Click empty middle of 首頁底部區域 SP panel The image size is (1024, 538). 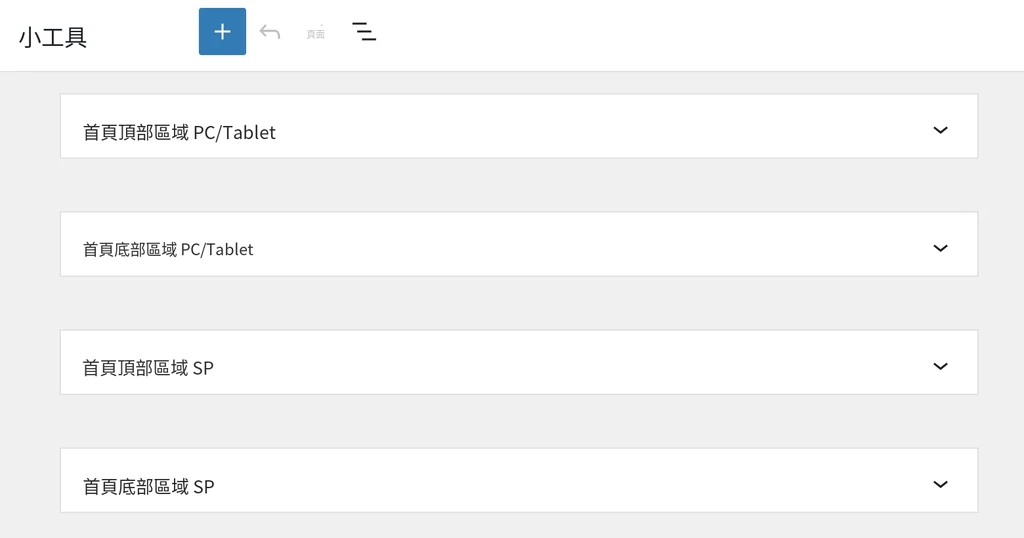pyautogui.click(x=575, y=481)
